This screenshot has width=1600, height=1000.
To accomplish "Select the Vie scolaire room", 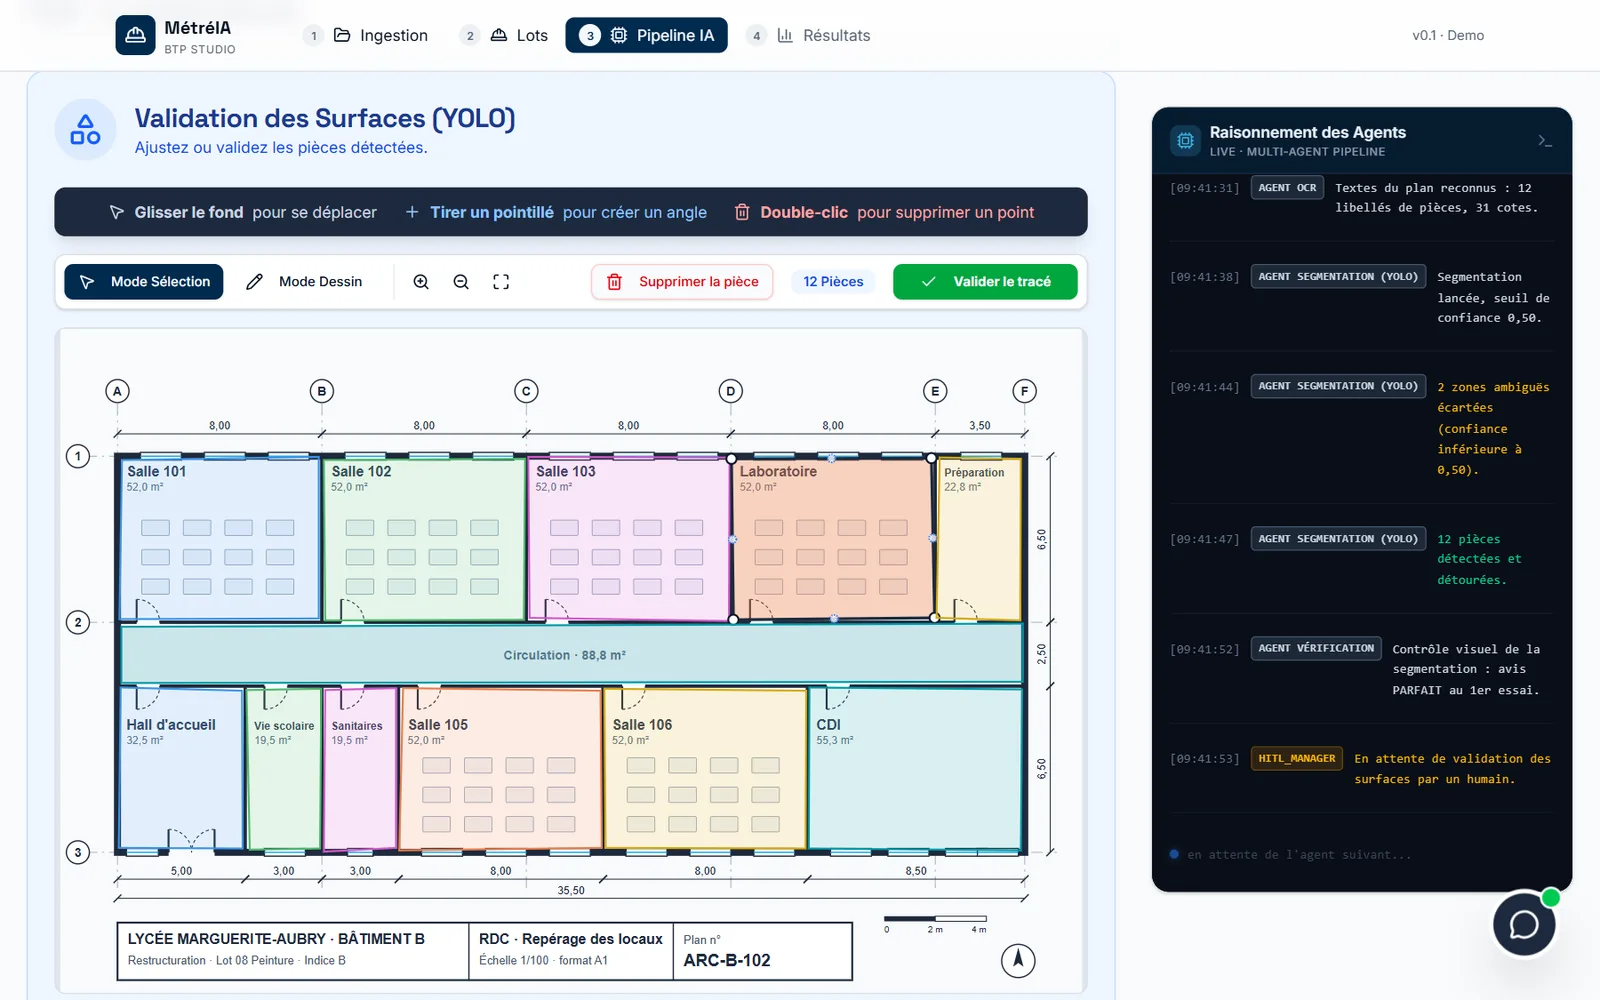I will (284, 768).
